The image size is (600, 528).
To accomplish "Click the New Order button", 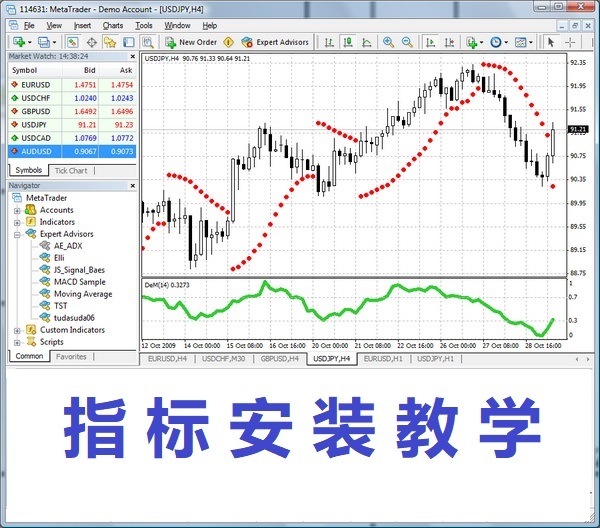I will (191, 42).
